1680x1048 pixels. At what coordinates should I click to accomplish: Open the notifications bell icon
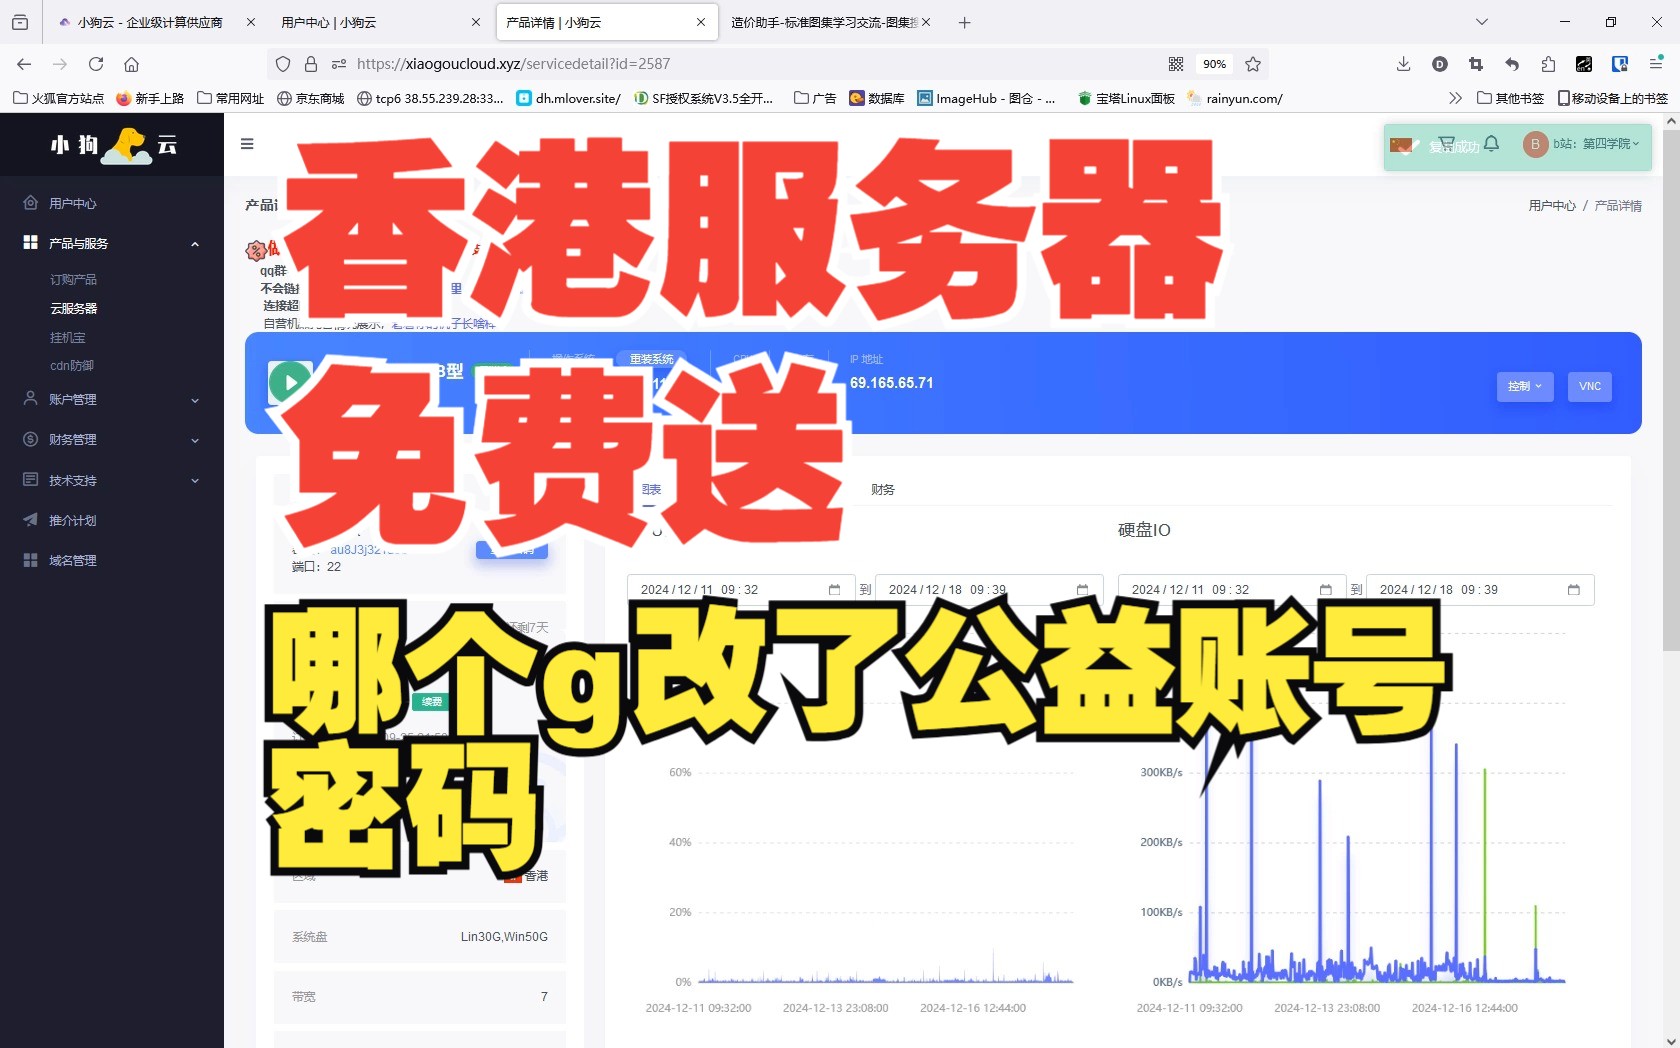(1492, 144)
